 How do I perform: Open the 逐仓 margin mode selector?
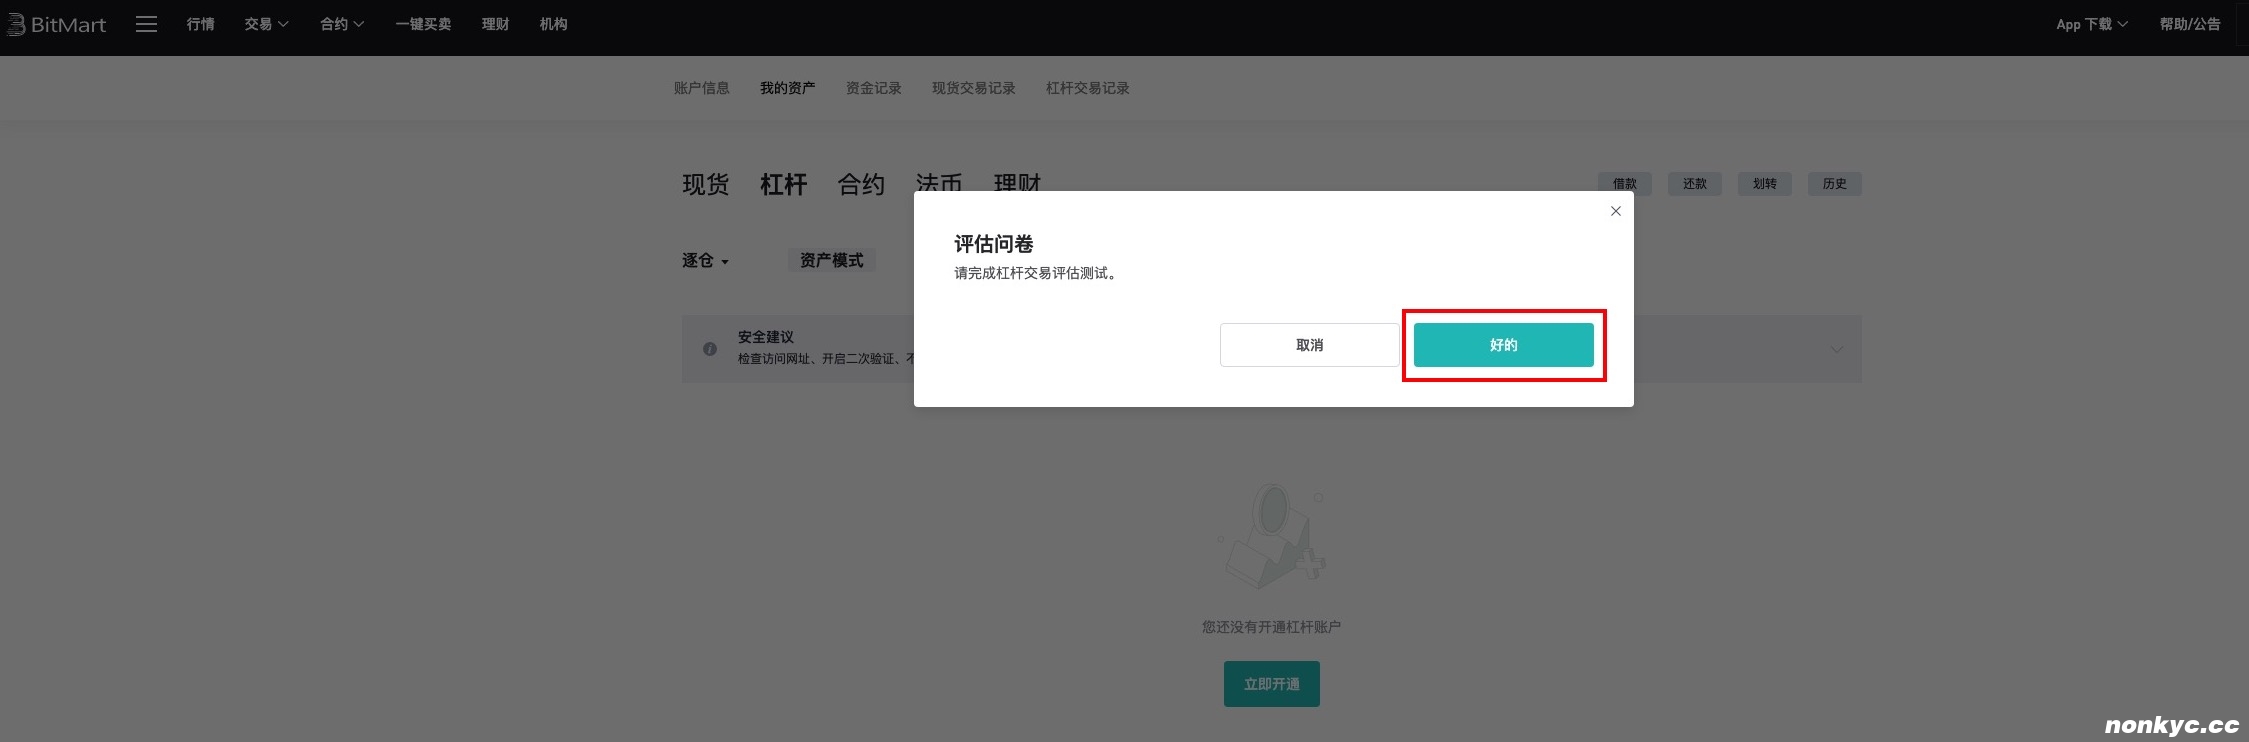(x=705, y=260)
